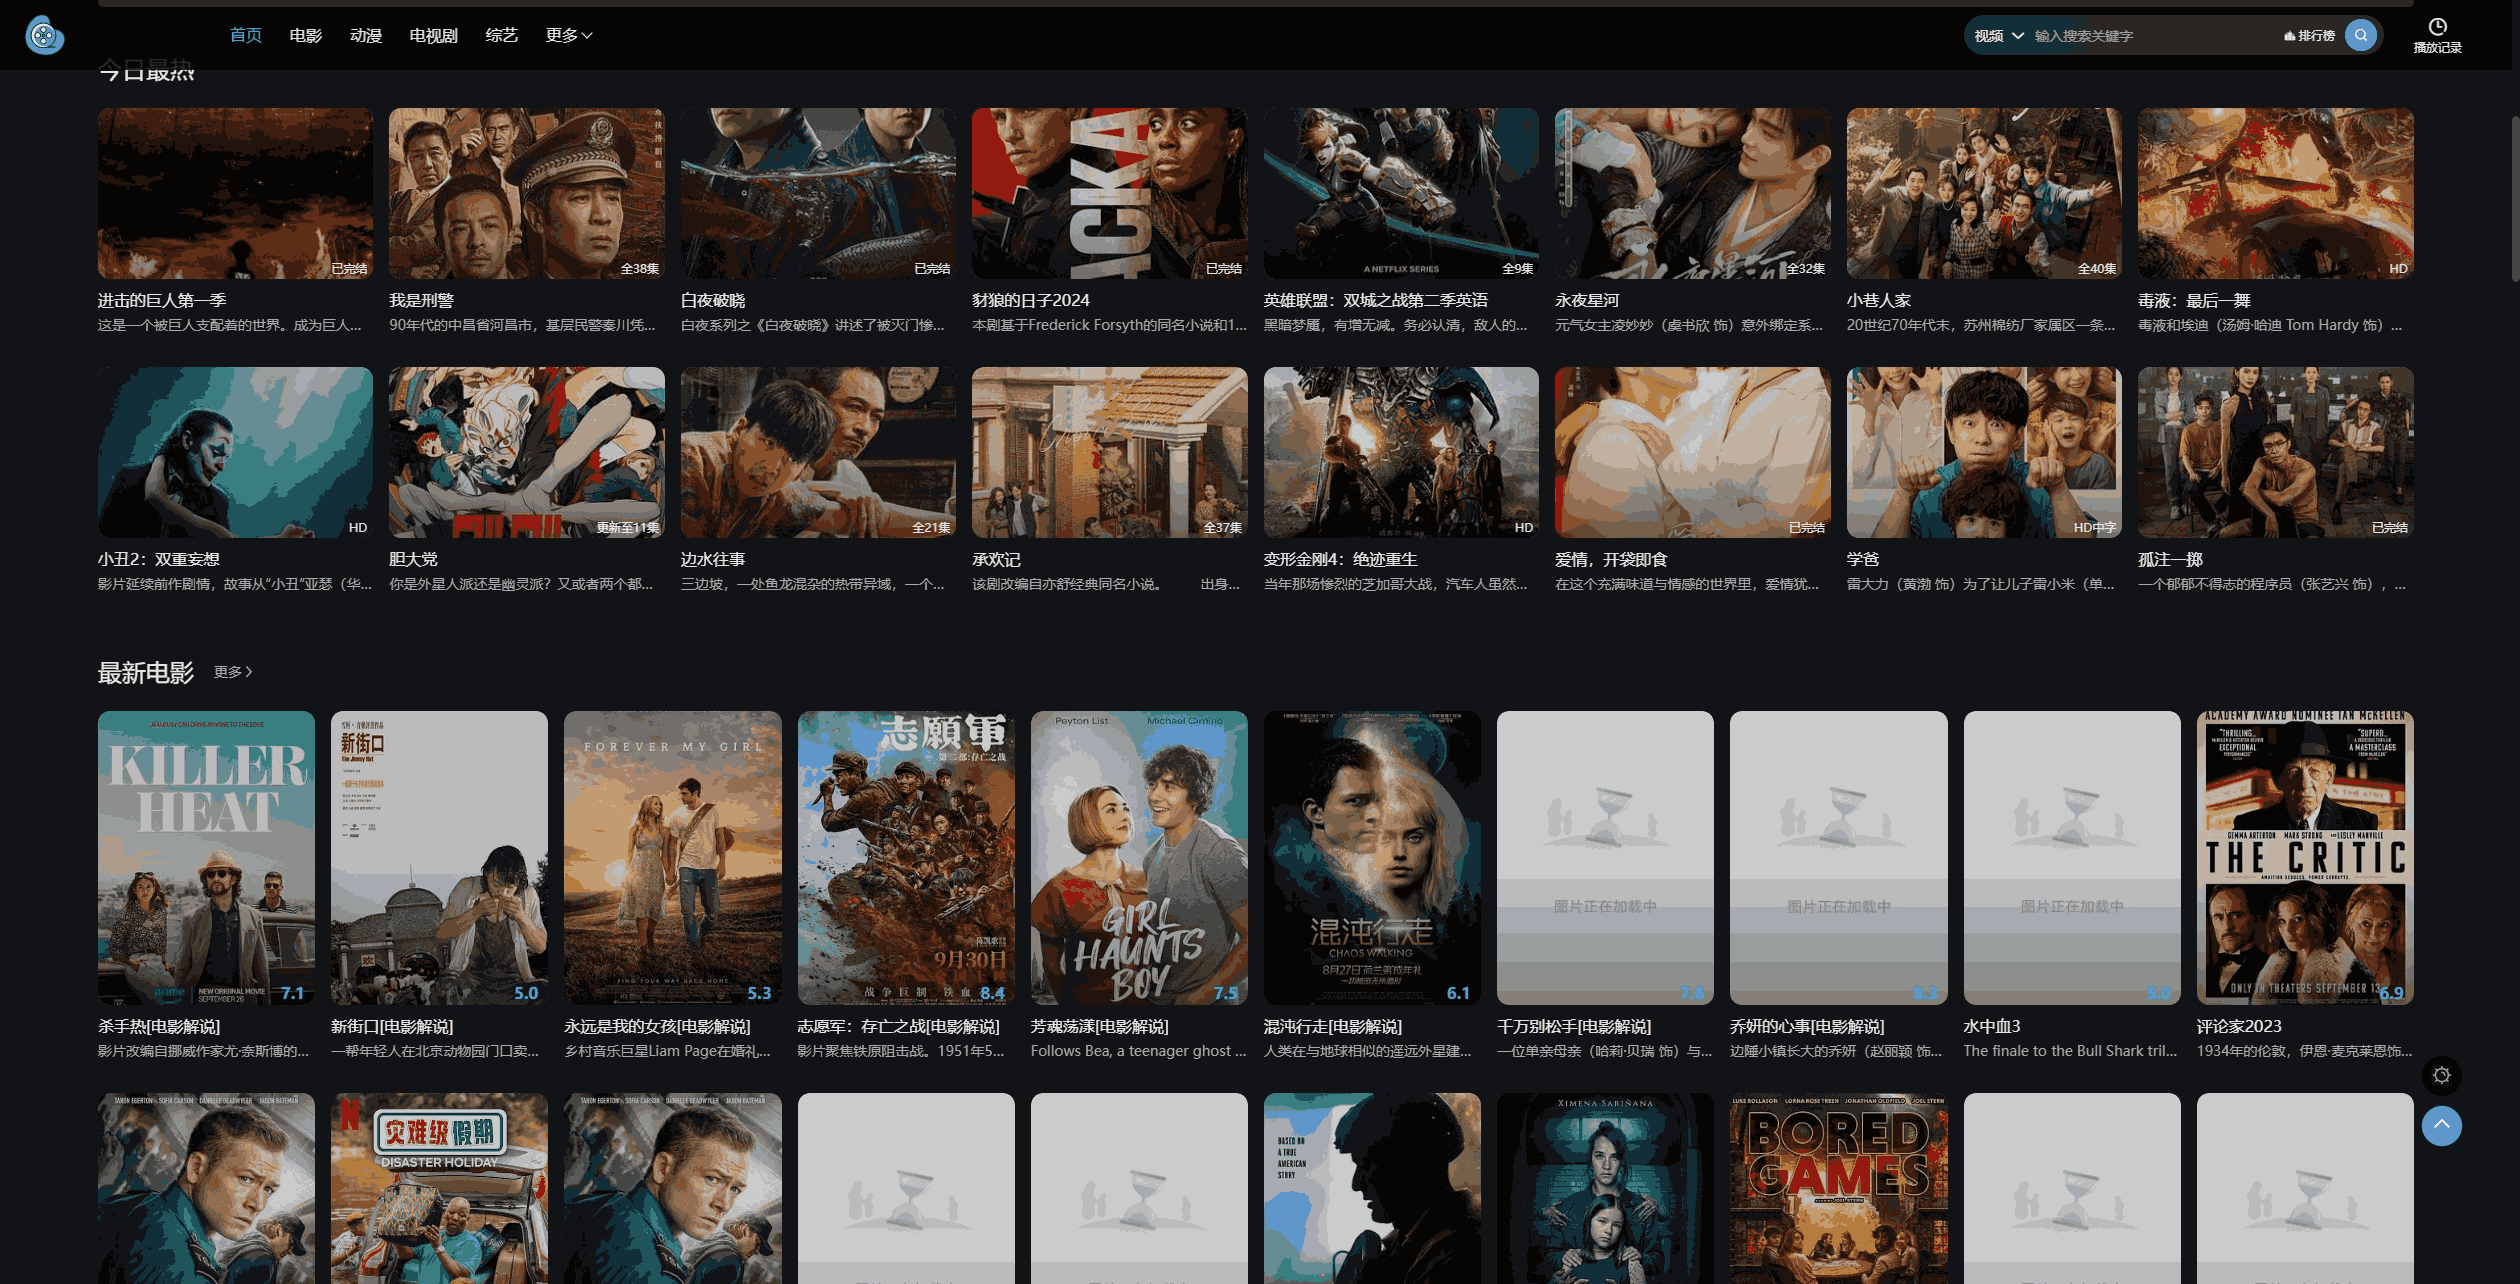Open 豺狼的日子2024 poster
The height and width of the screenshot is (1284, 2520).
point(1110,193)
